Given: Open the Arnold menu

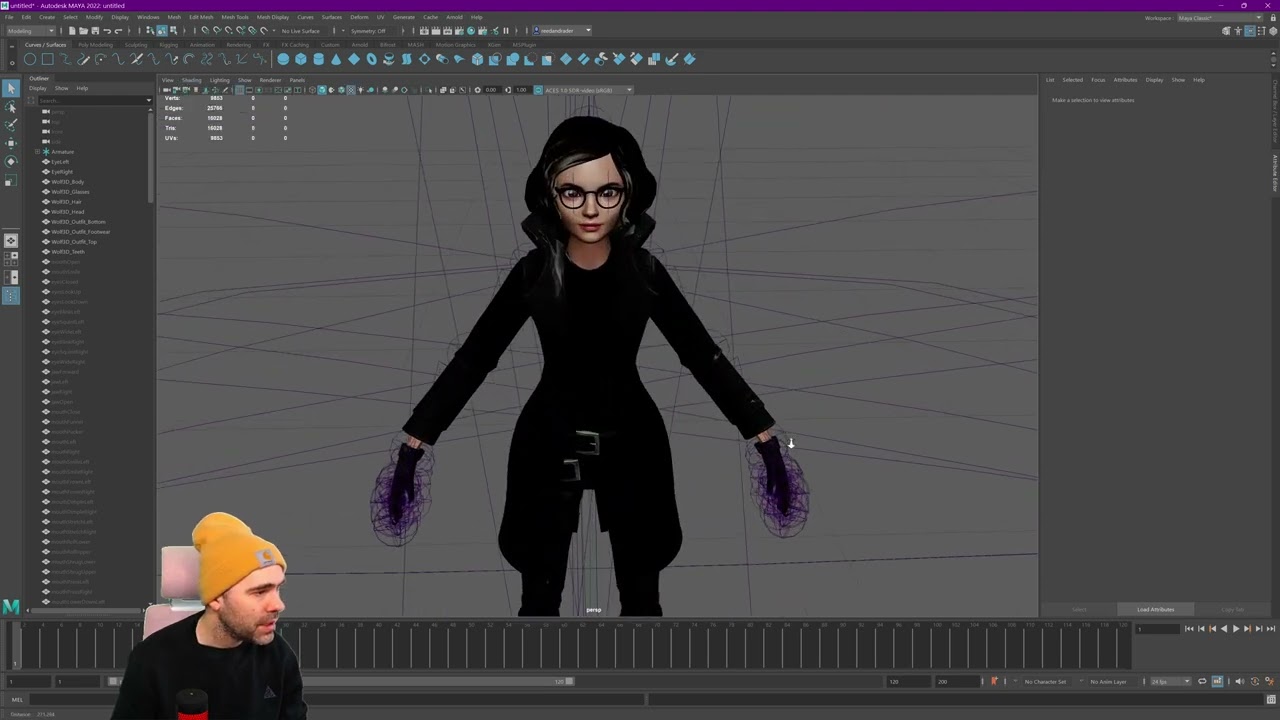Looking at the screenshot, I should click(x=454, y=17).
